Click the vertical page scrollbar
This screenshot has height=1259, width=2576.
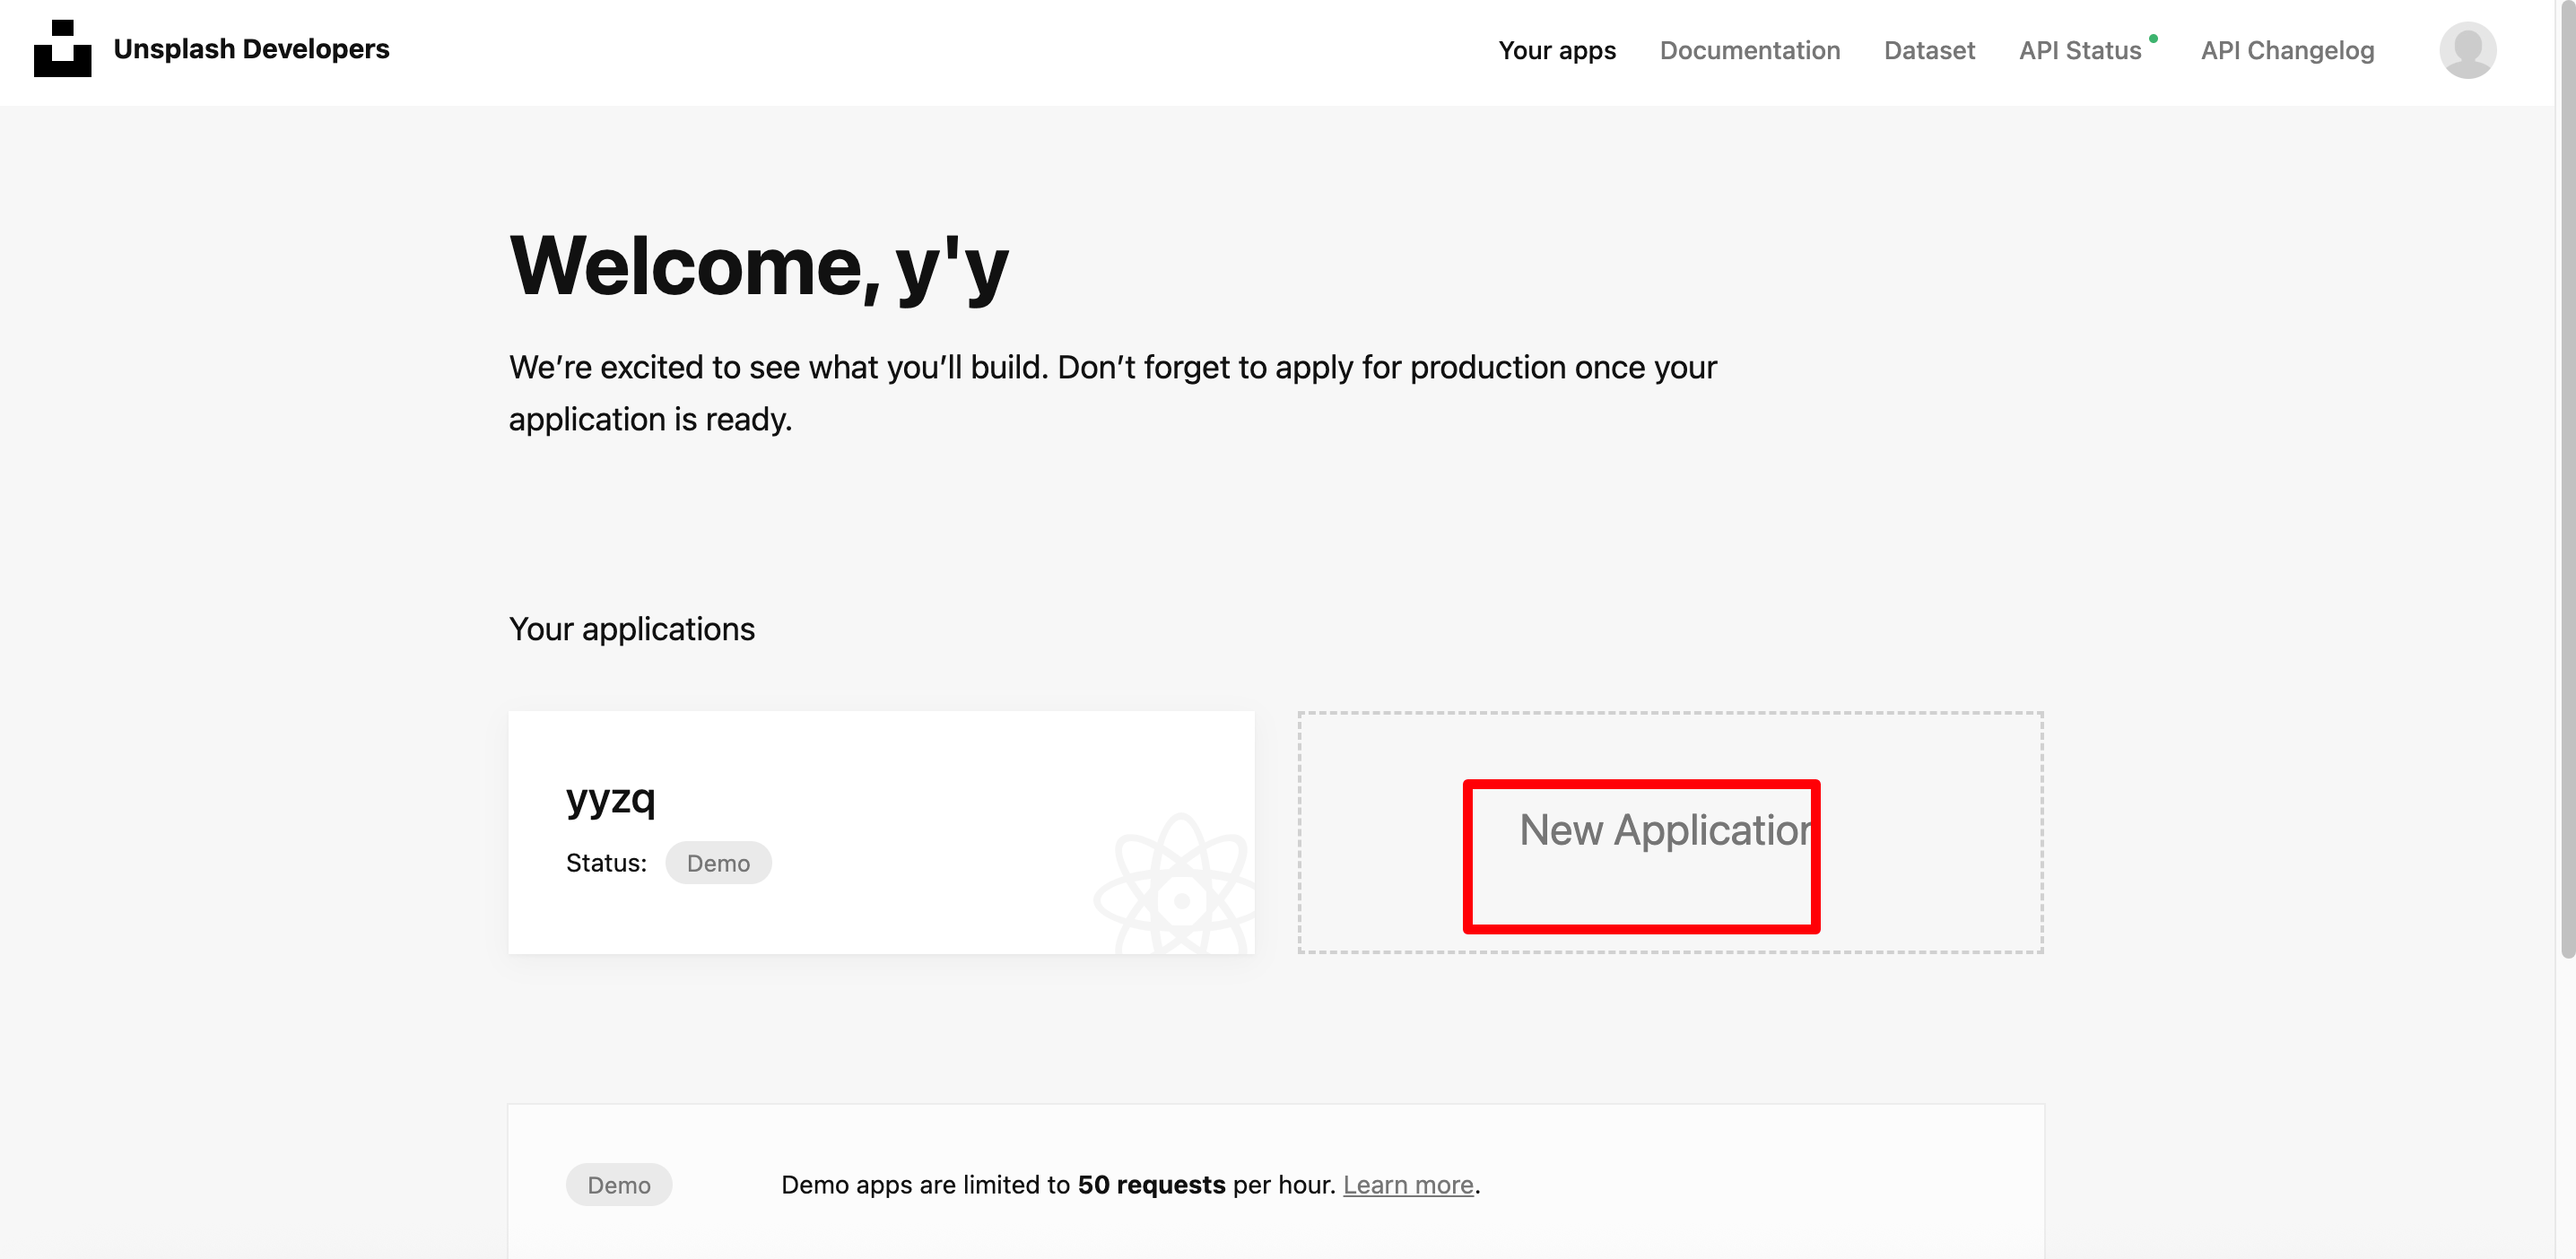coord(2566,480)
